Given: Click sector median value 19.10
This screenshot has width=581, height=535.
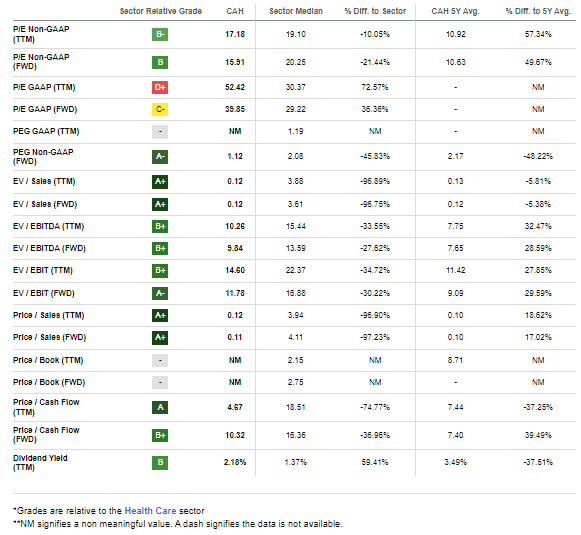Looking at the screenshot, I should (296, 34).
